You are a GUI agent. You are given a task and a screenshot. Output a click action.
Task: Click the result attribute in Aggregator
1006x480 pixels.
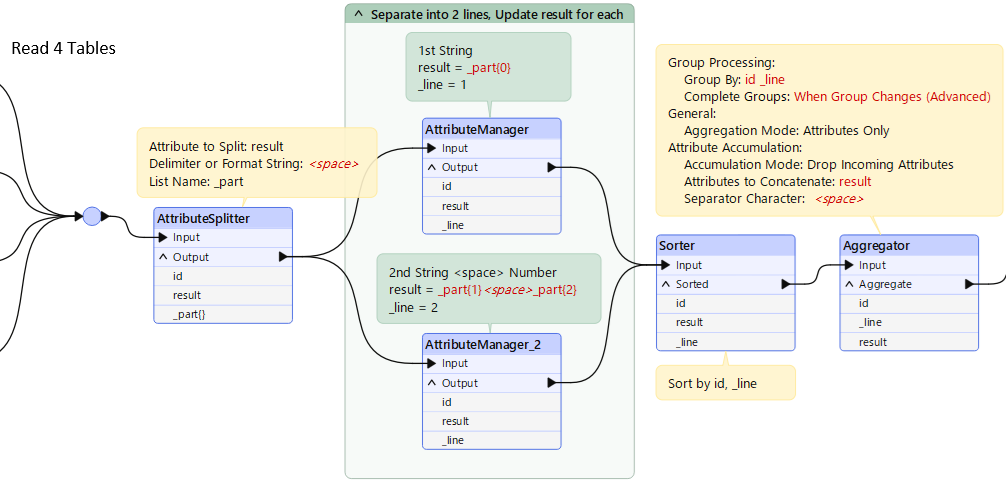pyautogui.click(x=909, y=342)
